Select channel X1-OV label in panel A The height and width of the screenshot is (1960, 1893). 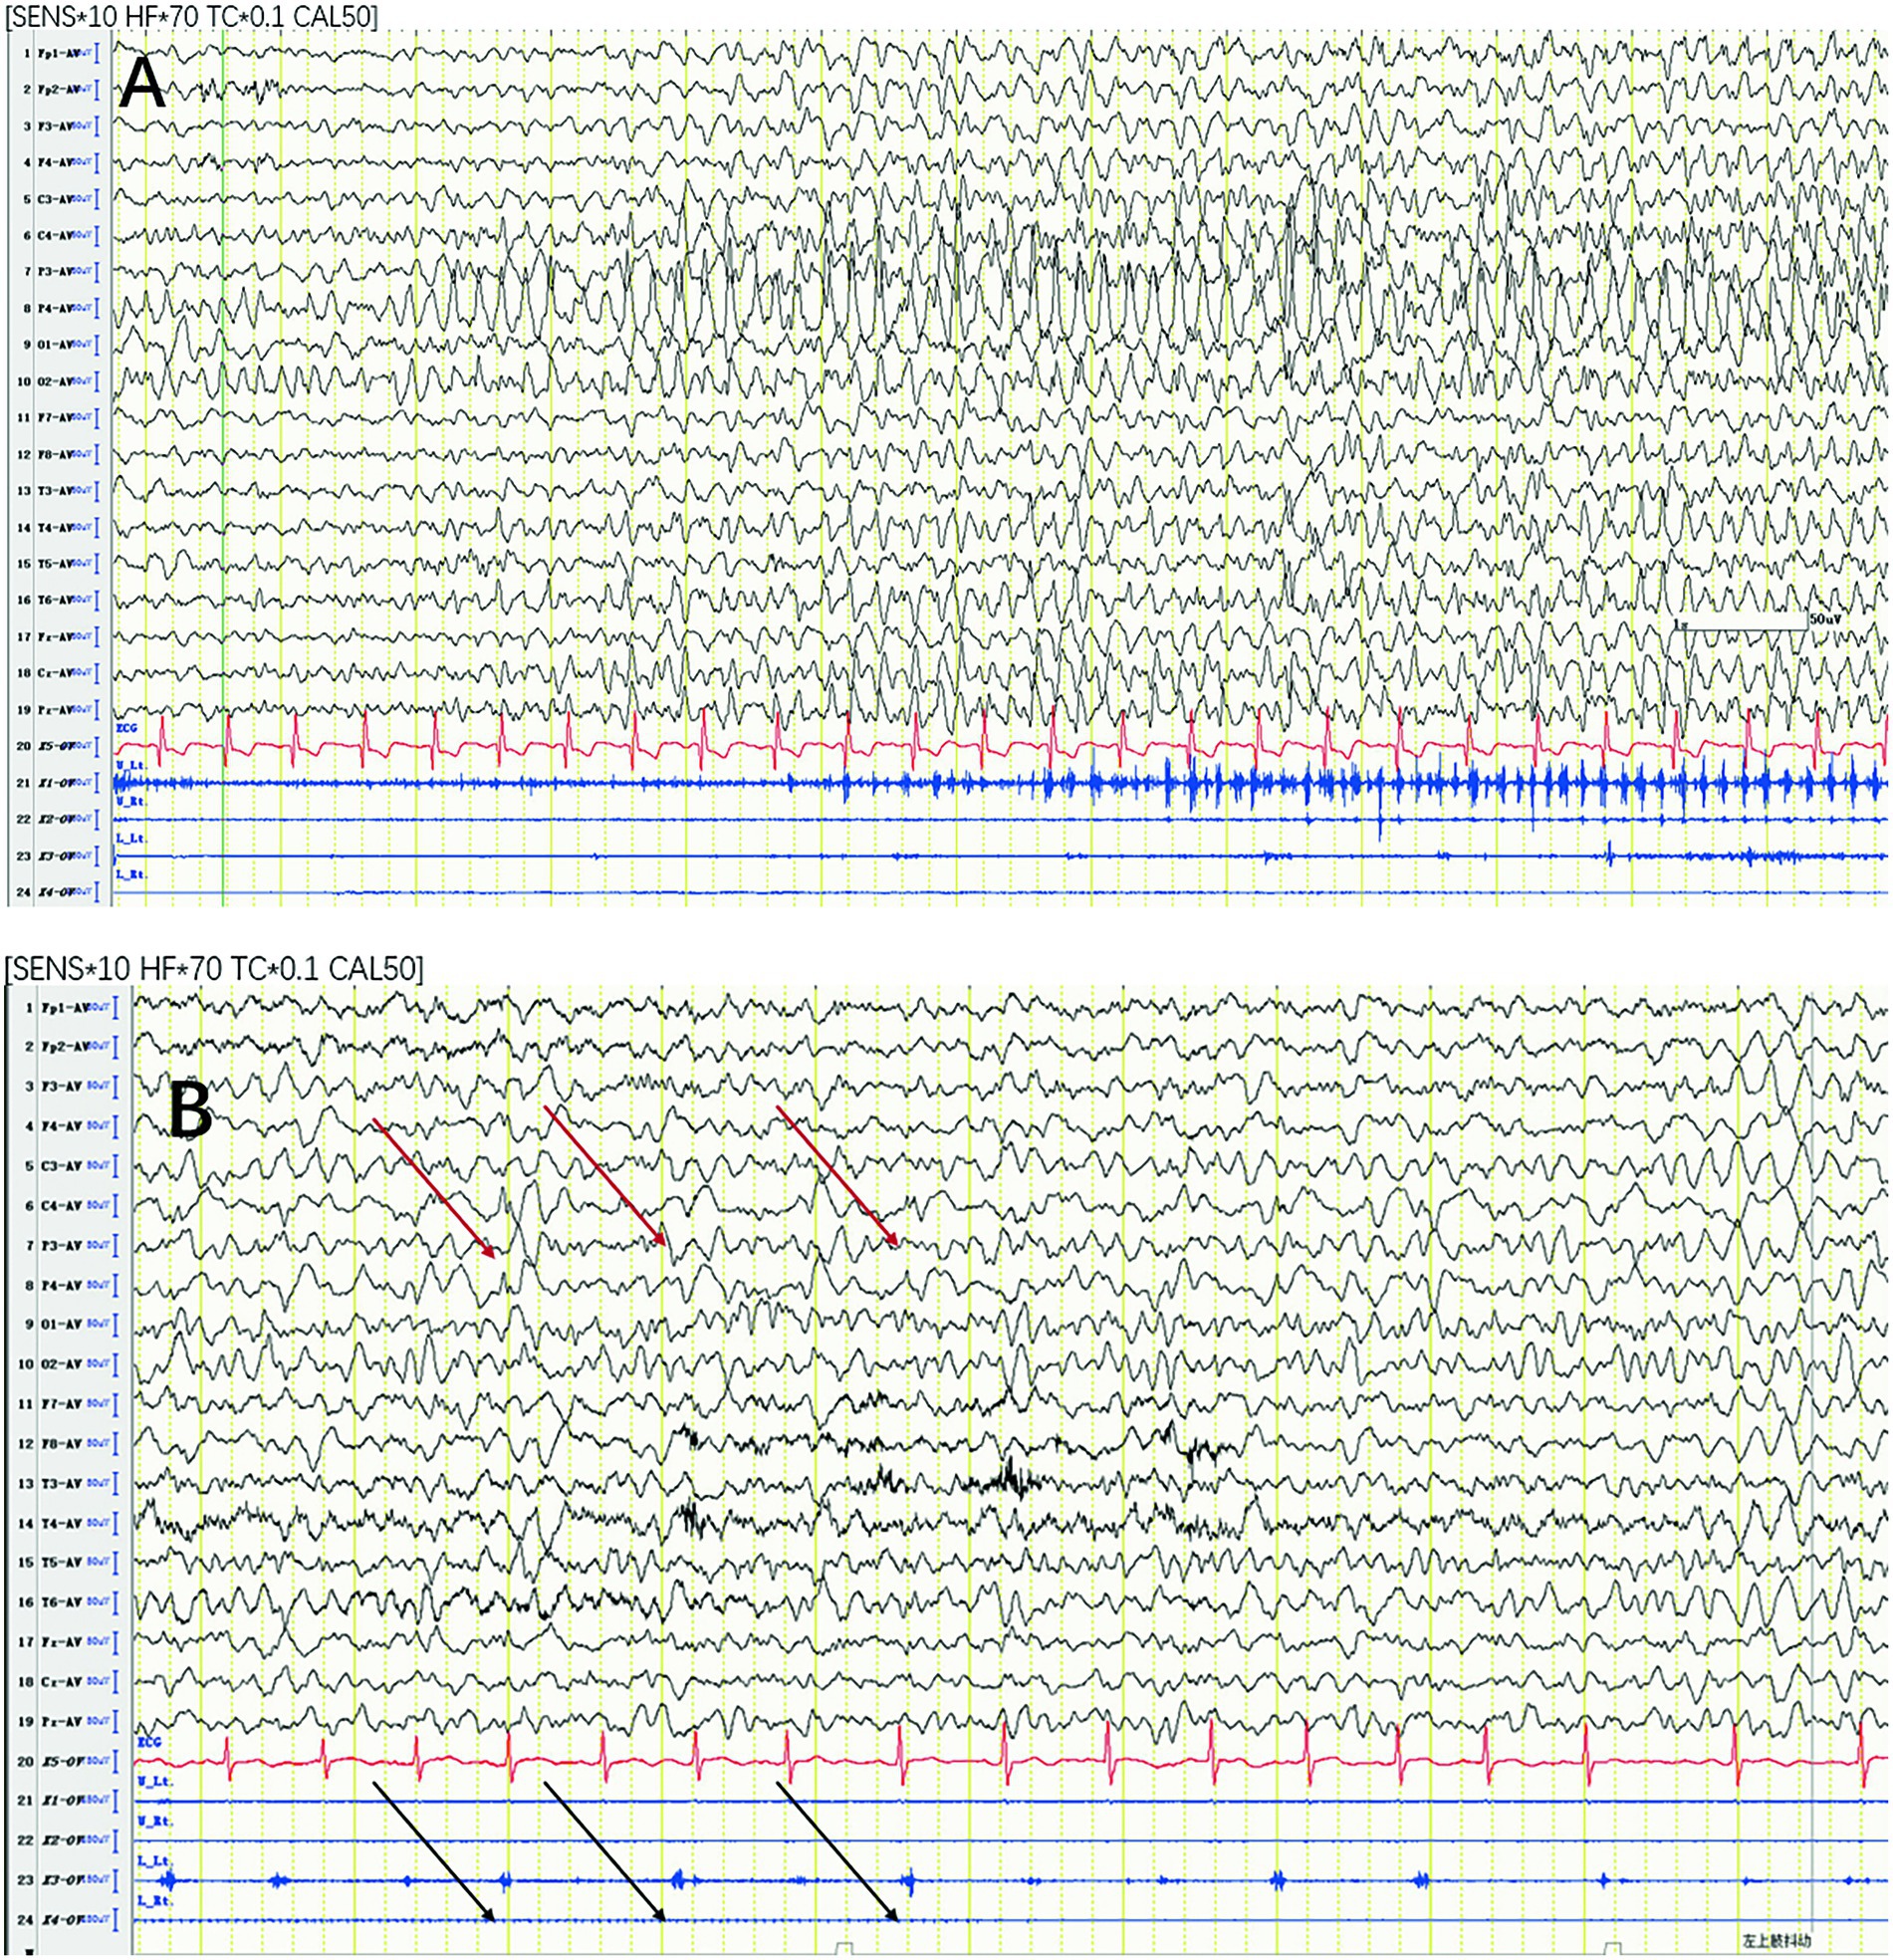point(56,782)
